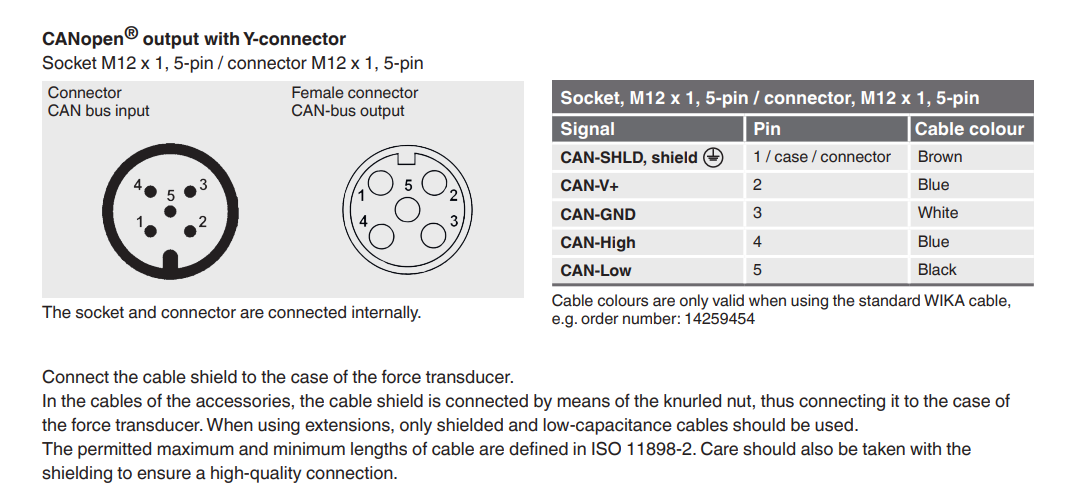Viewport: 1071px width, 497px height.
Task: Click the female CAN-bus output connector diagram
Action: point(406,208)
